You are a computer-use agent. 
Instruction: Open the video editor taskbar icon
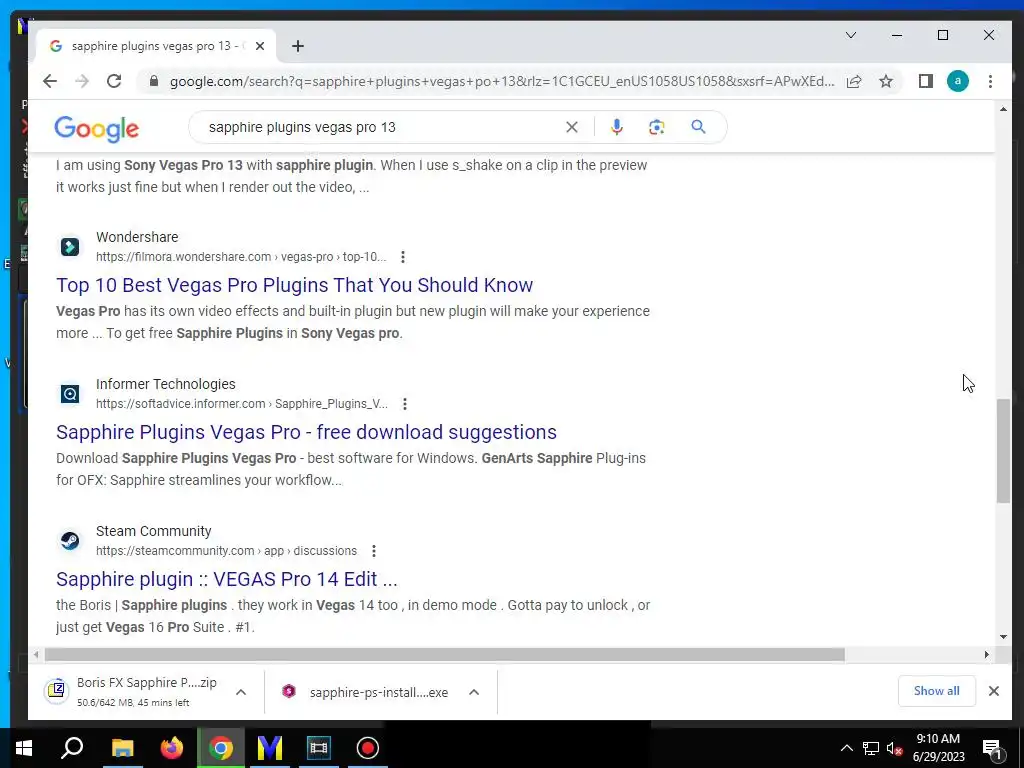319,748
